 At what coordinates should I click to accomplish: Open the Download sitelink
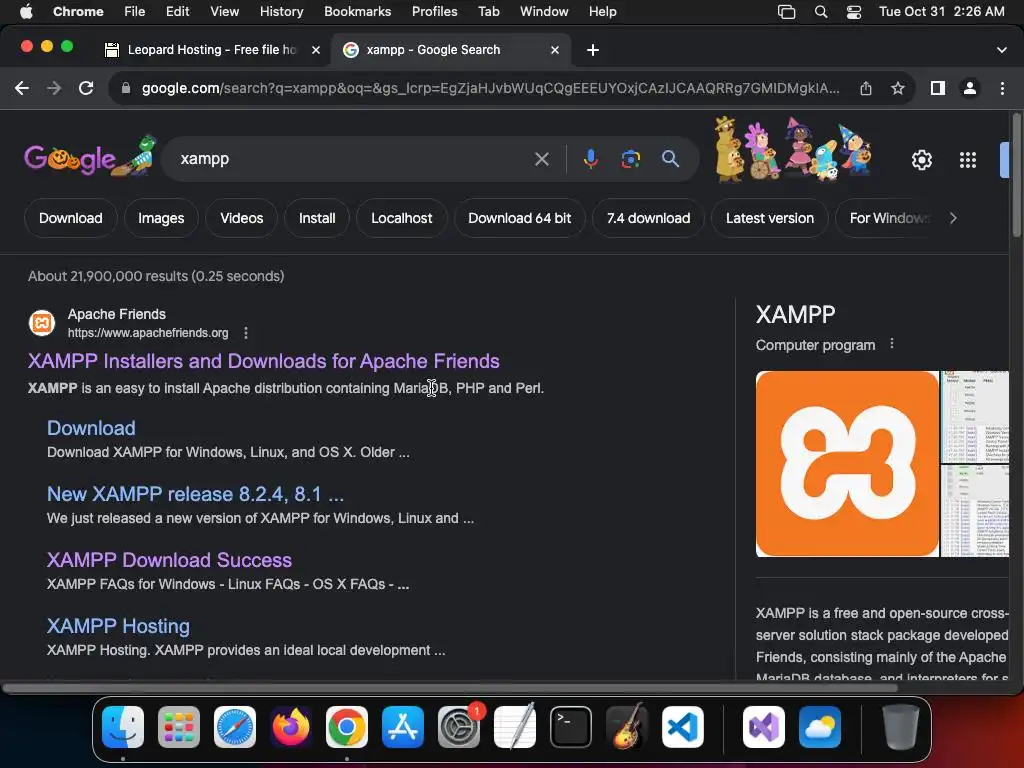coord(91,428)
